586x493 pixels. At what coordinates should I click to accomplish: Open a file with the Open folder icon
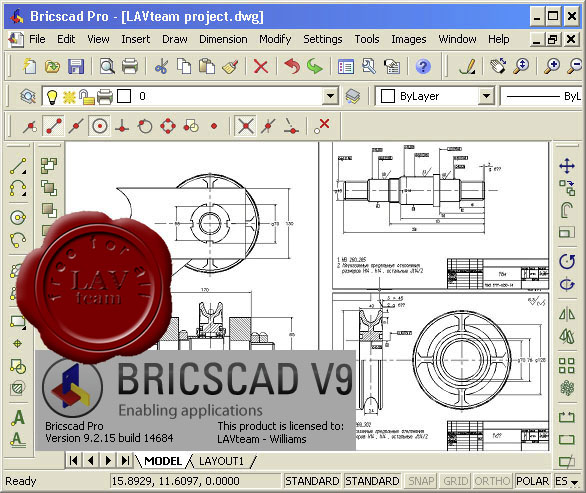pyautogui.click(x=52, y=67)
